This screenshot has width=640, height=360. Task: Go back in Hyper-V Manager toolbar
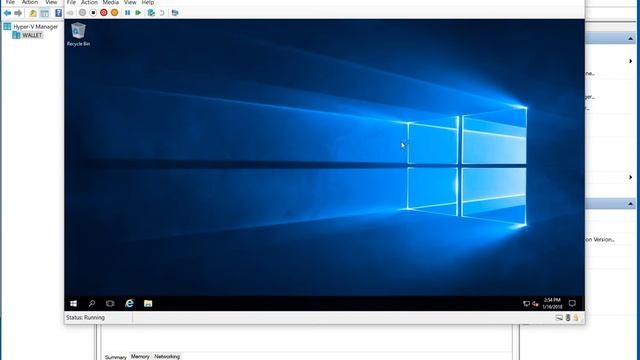pyautogui.click(x=7, y=13)
